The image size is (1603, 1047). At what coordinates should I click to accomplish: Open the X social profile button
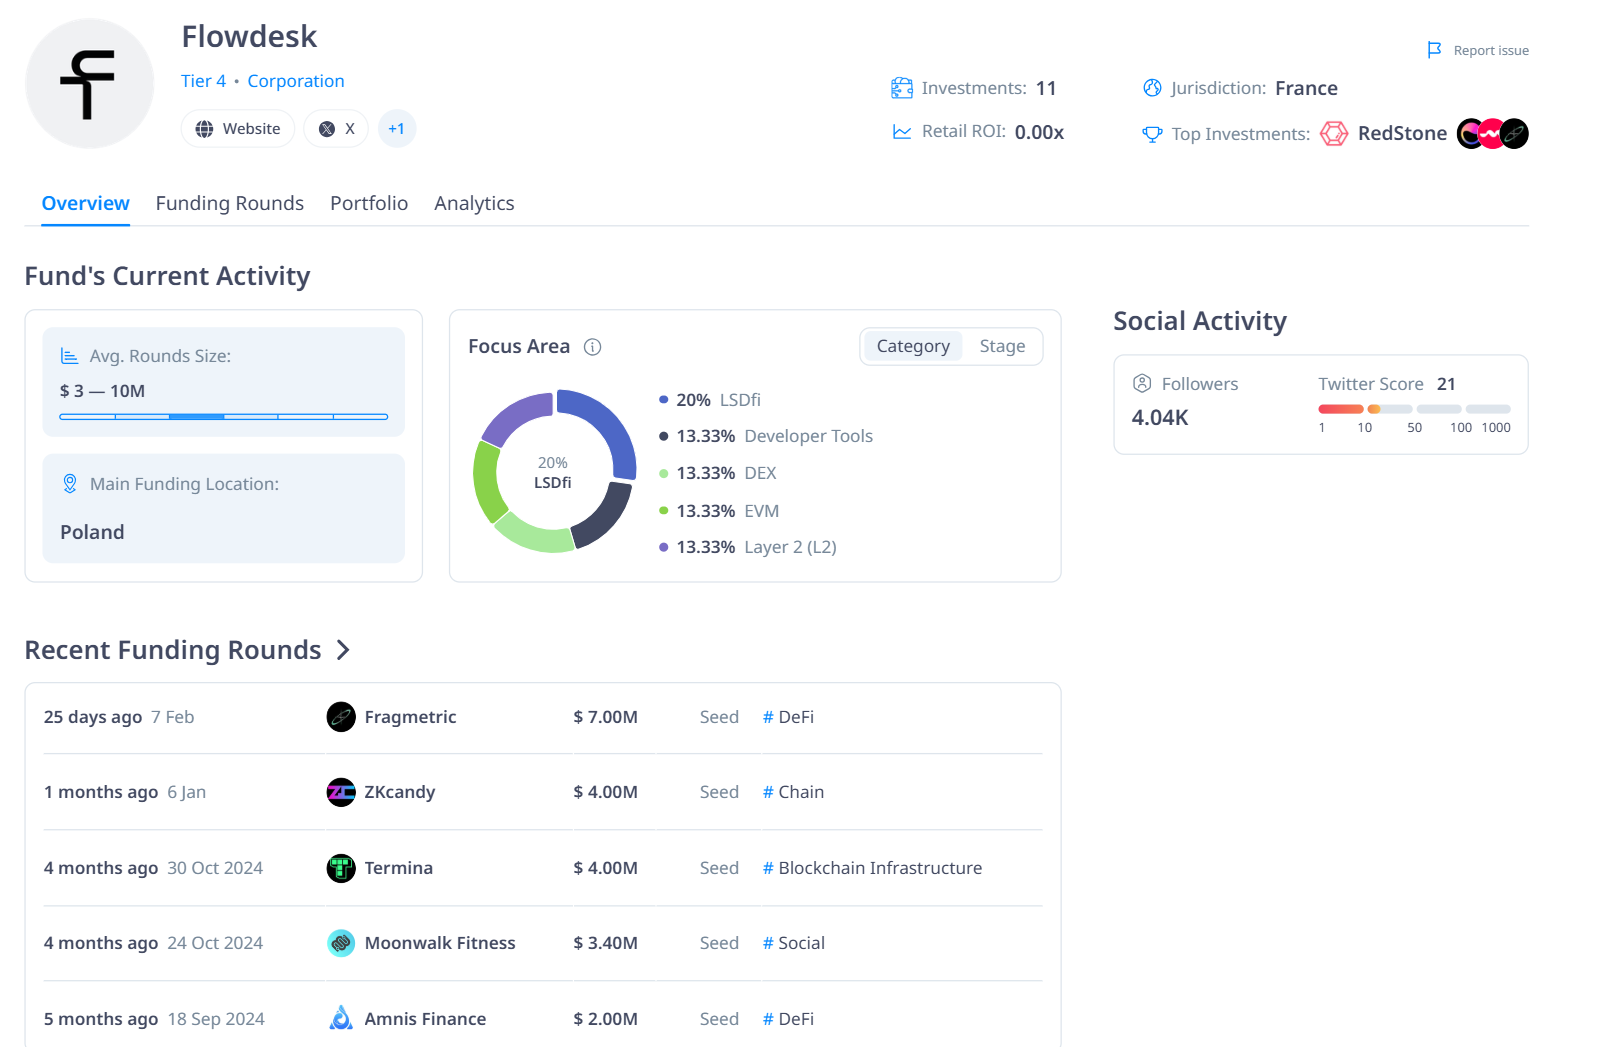click(336, 129)
